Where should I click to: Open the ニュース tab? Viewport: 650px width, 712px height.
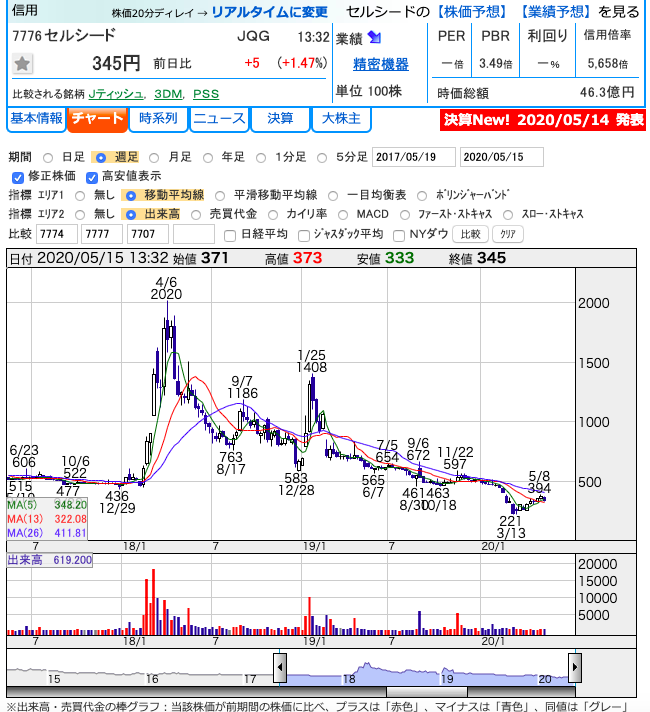[x=219, y=119]
